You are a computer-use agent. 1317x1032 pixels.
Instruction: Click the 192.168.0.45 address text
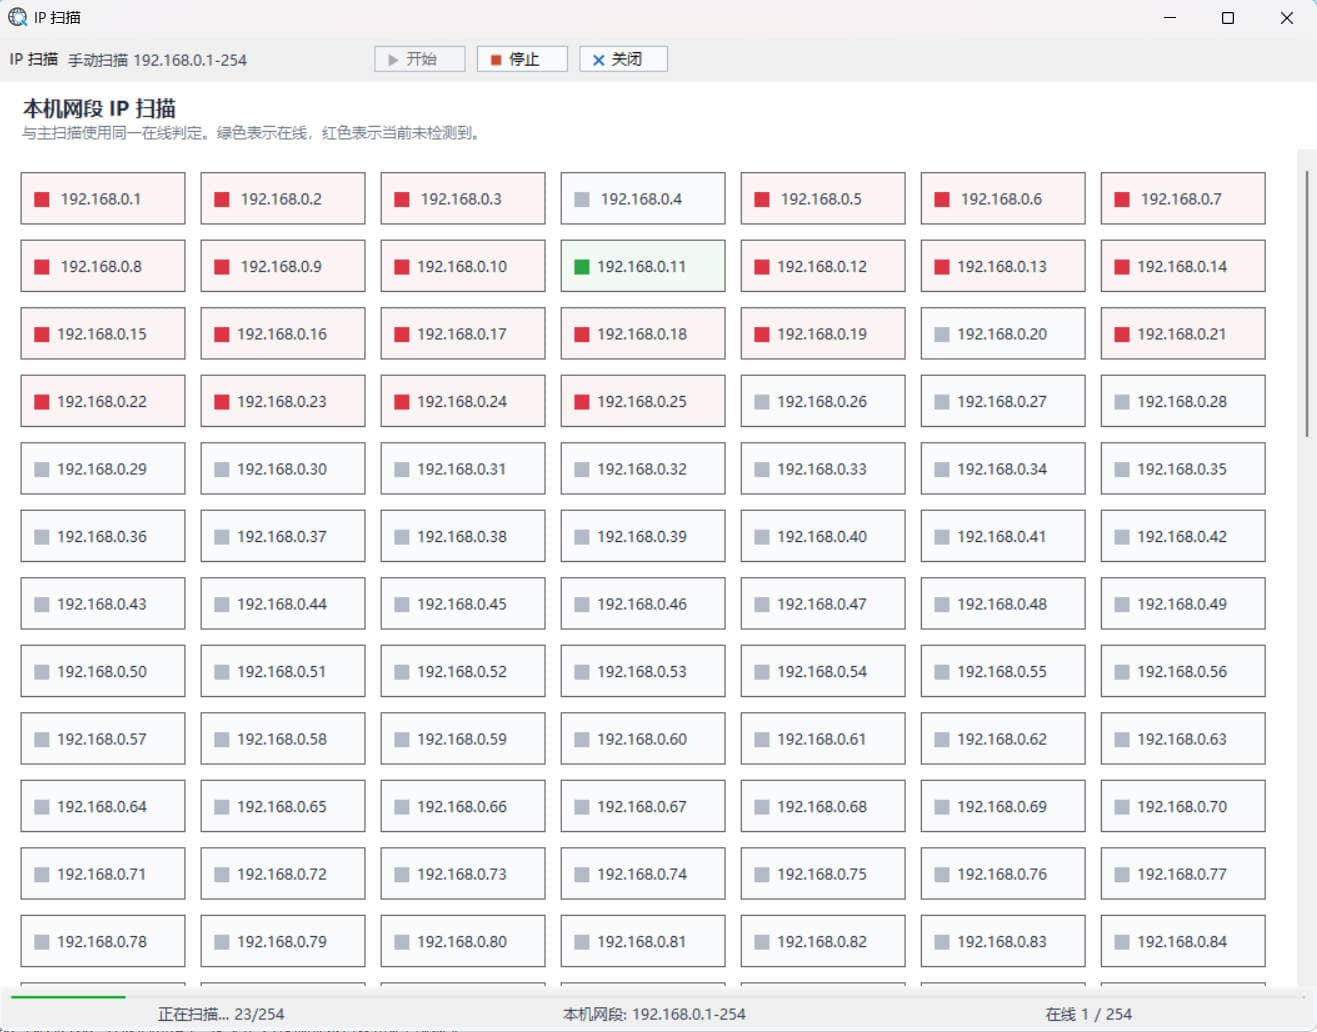click(x=462, y=604)
